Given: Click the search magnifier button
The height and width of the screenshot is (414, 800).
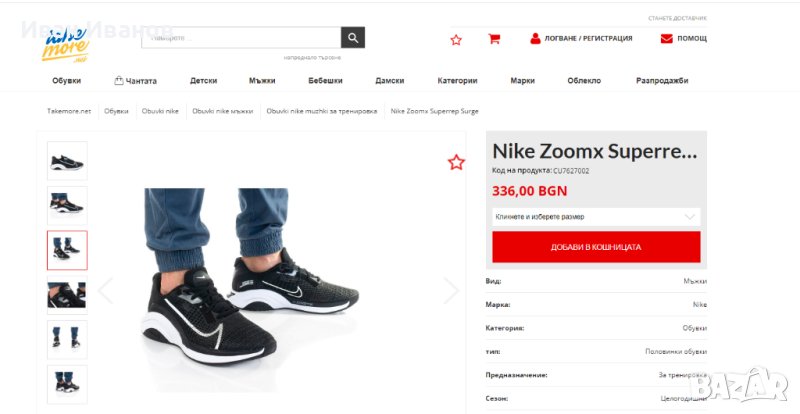Looking at the screenshot, I should pyautogui.click(x=353, y=38).
